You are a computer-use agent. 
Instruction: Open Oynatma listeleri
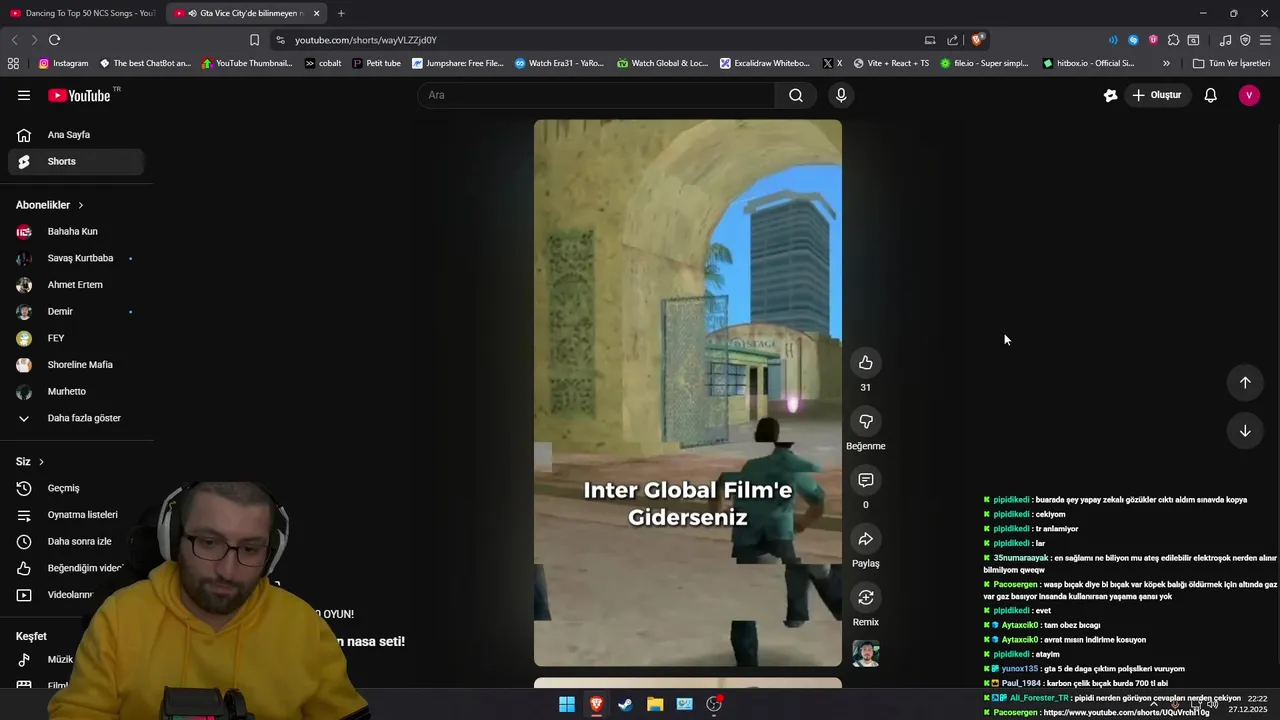coord(76,515)
